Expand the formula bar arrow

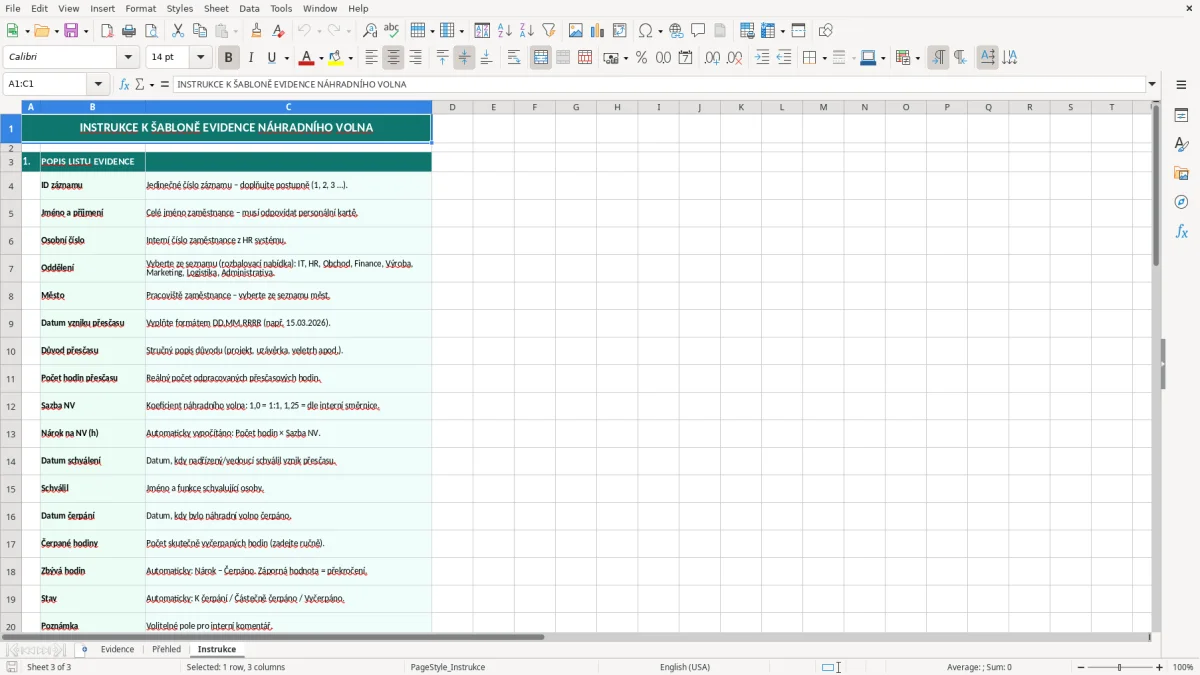tap(1152, 84)
